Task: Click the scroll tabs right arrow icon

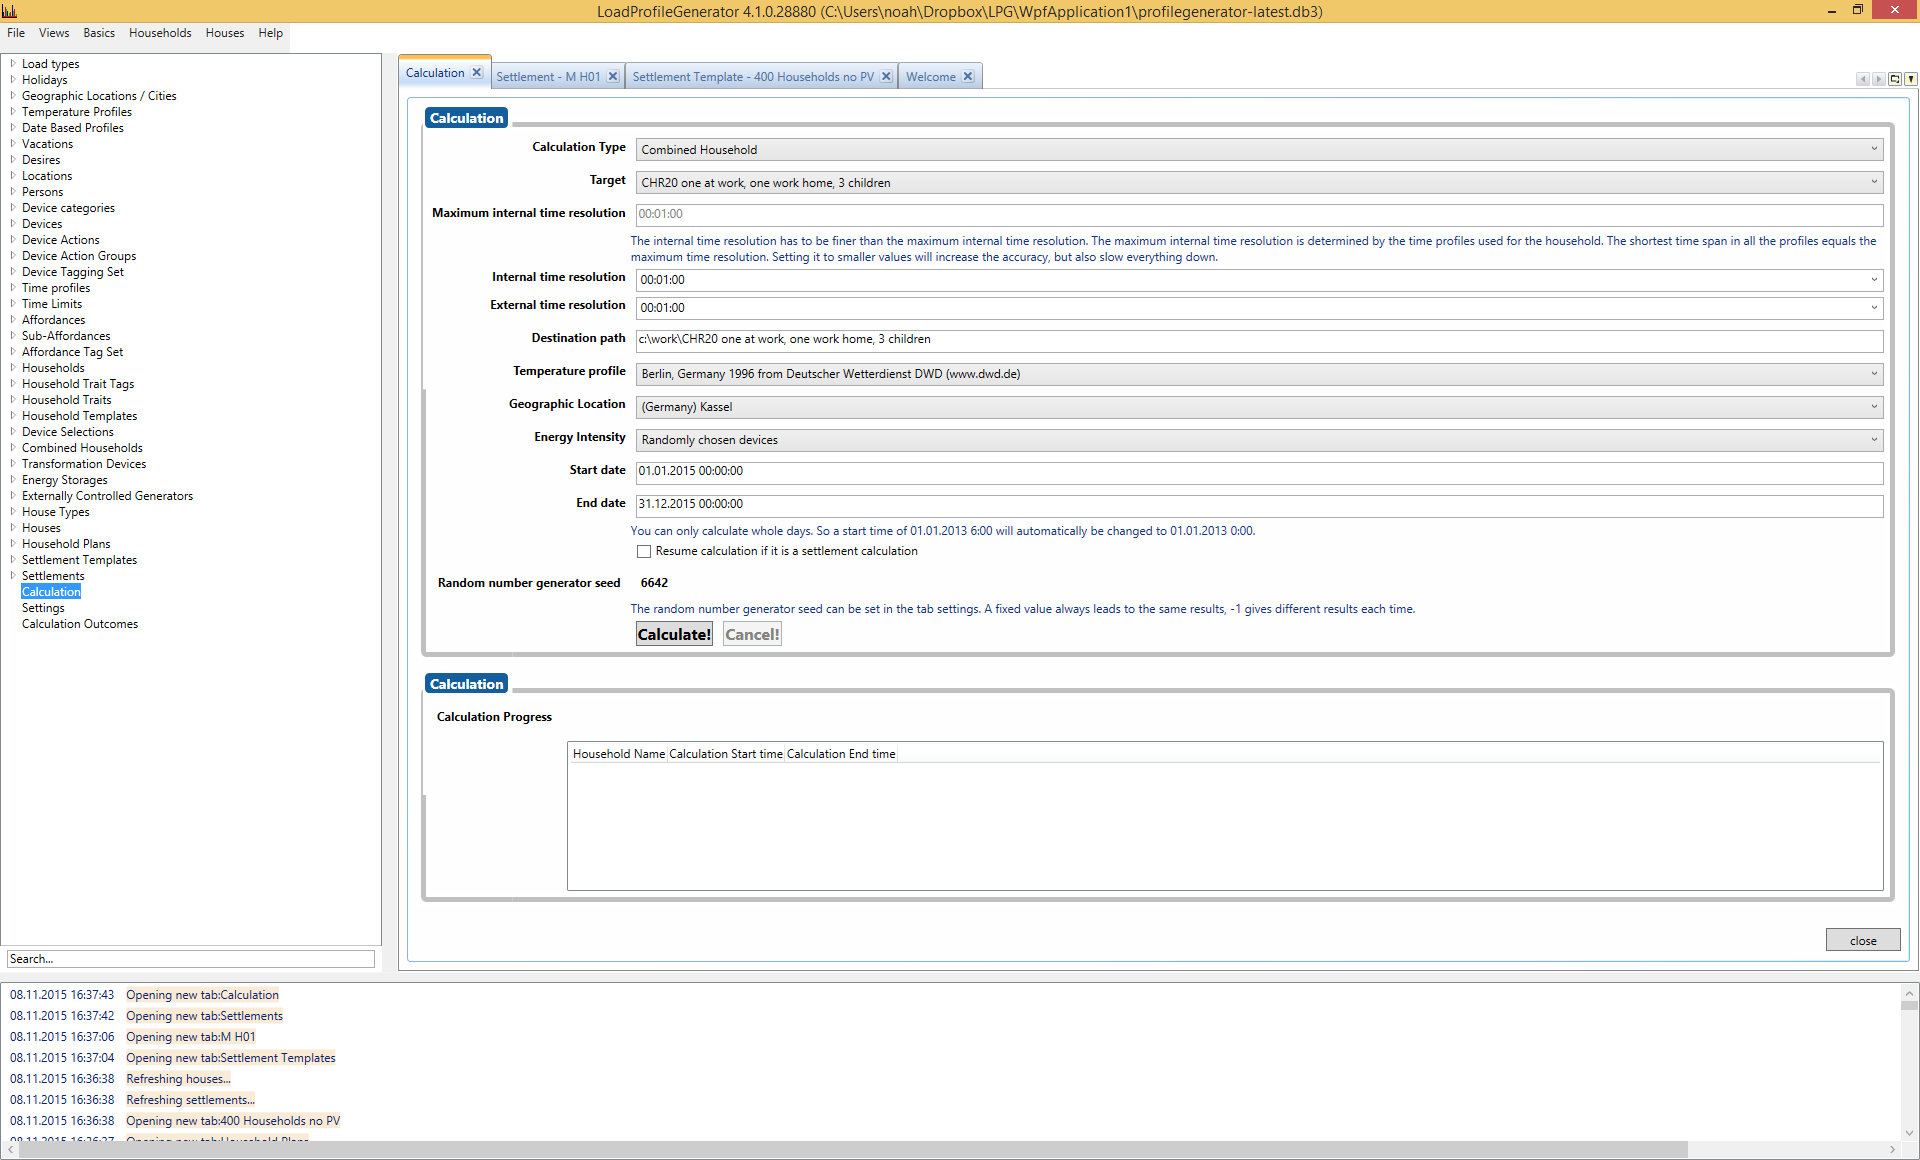Action: tap(1878, 79)
